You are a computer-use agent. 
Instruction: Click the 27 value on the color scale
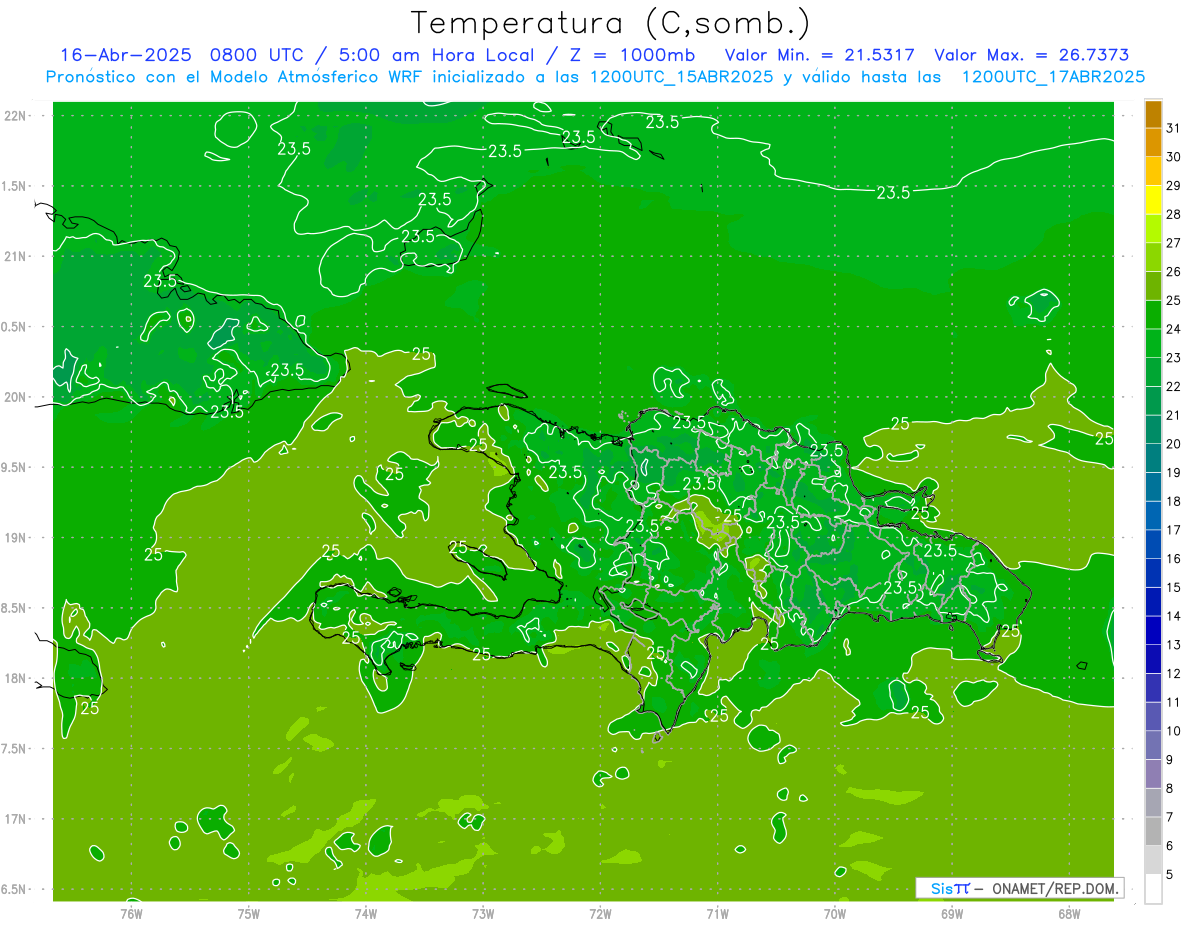[x=1174, y=242]
